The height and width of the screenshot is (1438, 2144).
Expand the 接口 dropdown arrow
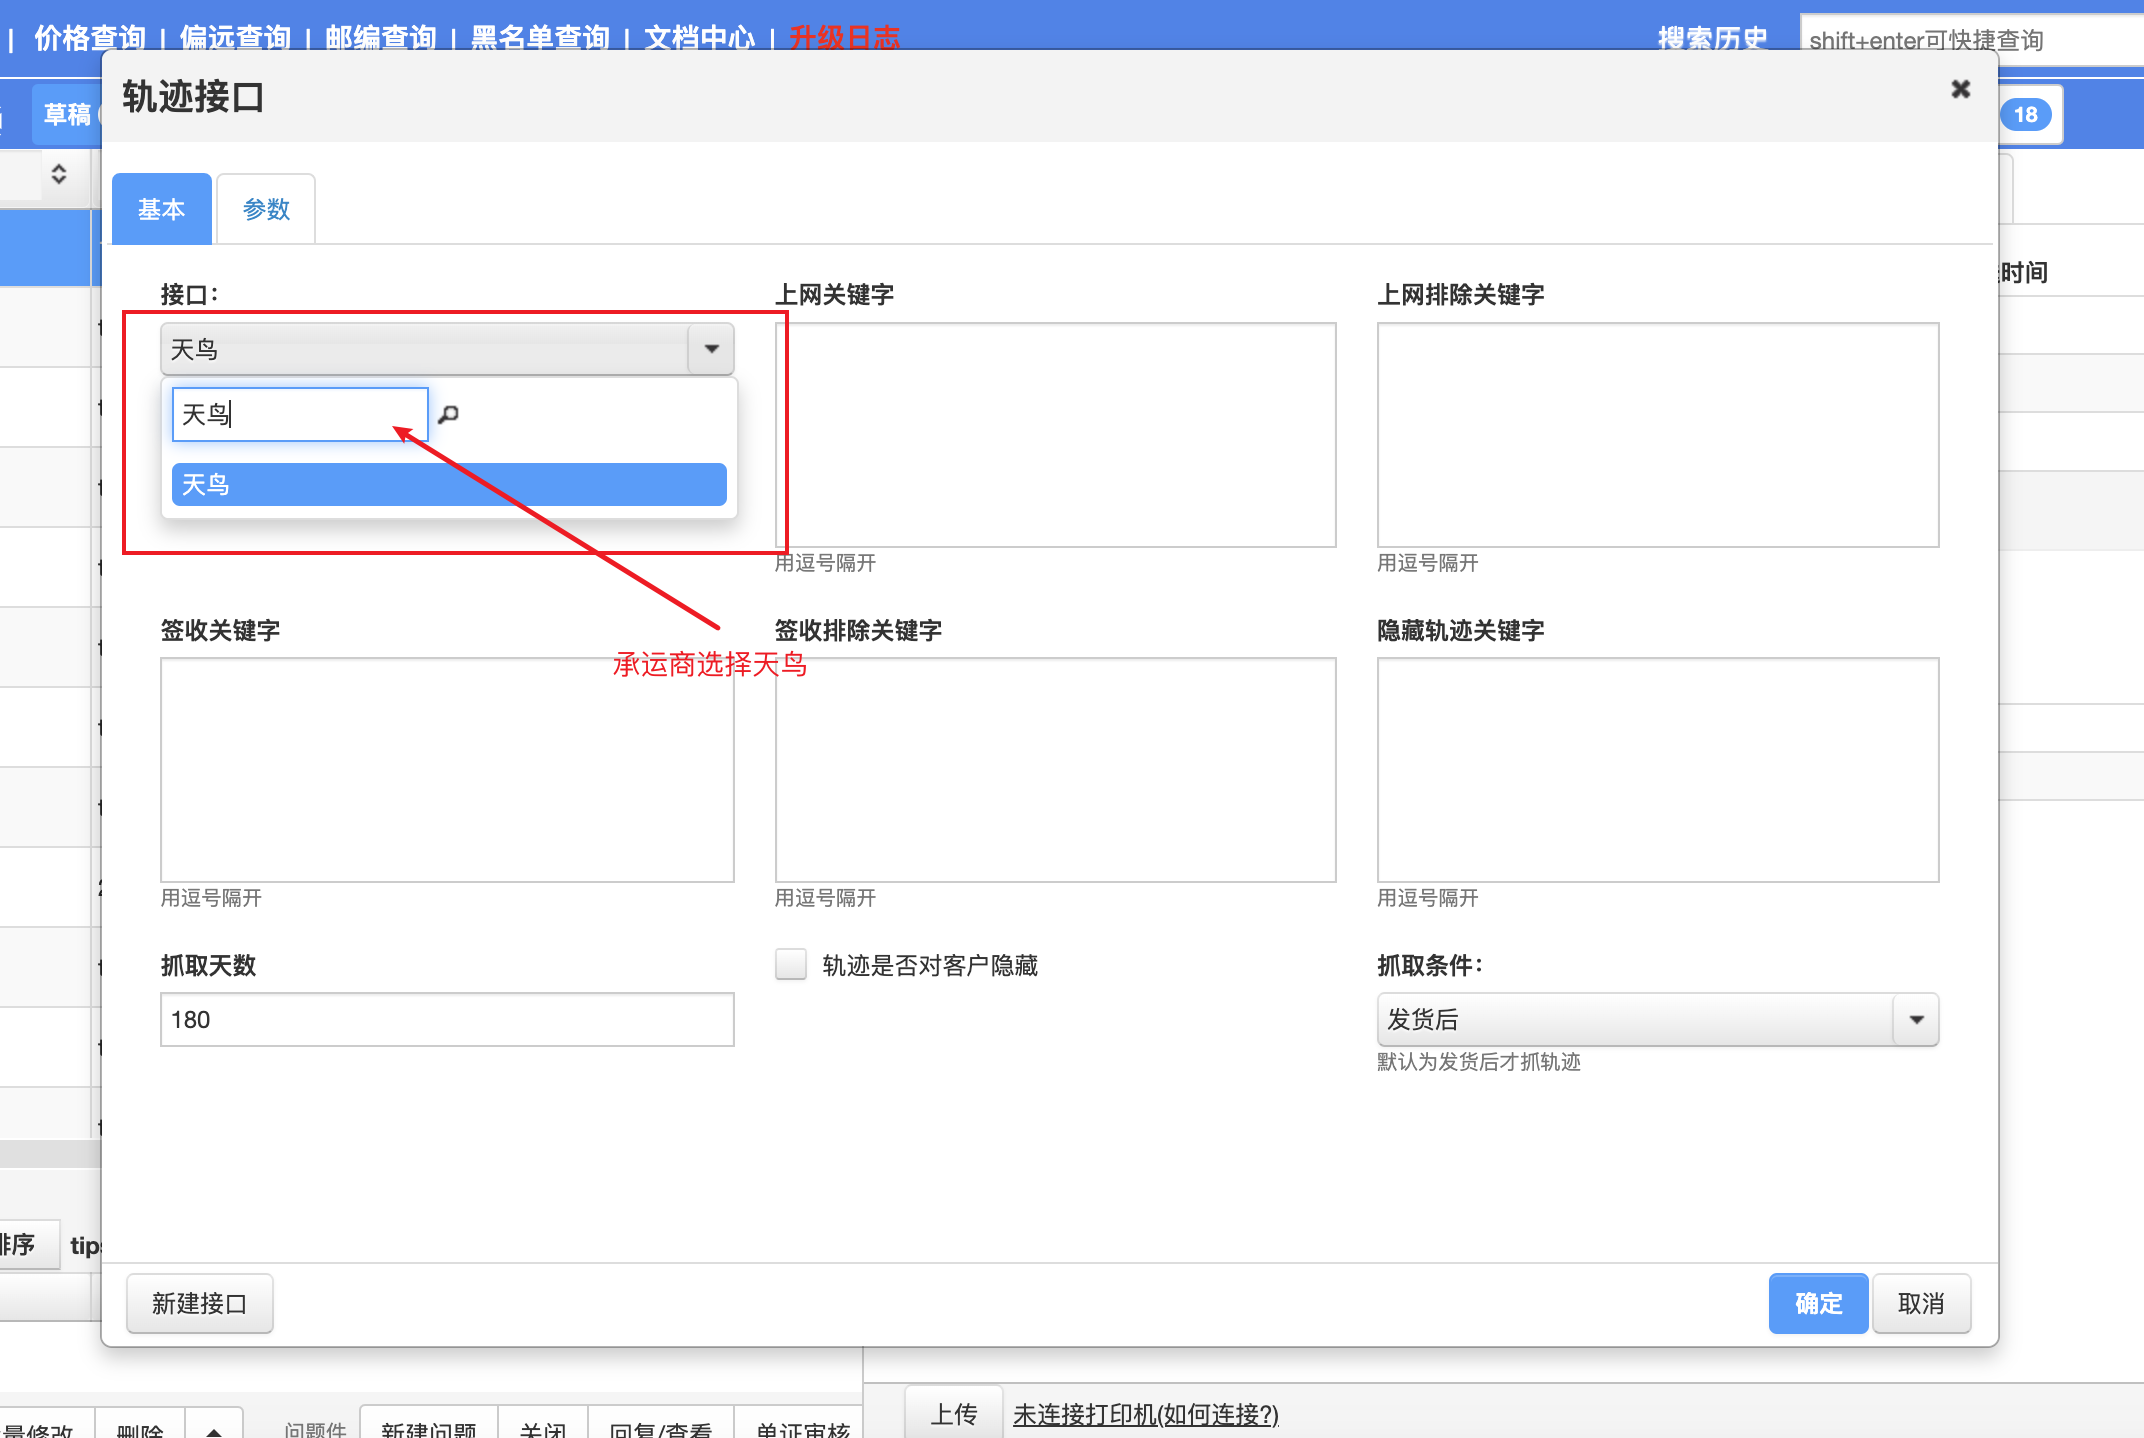point(711,349)
